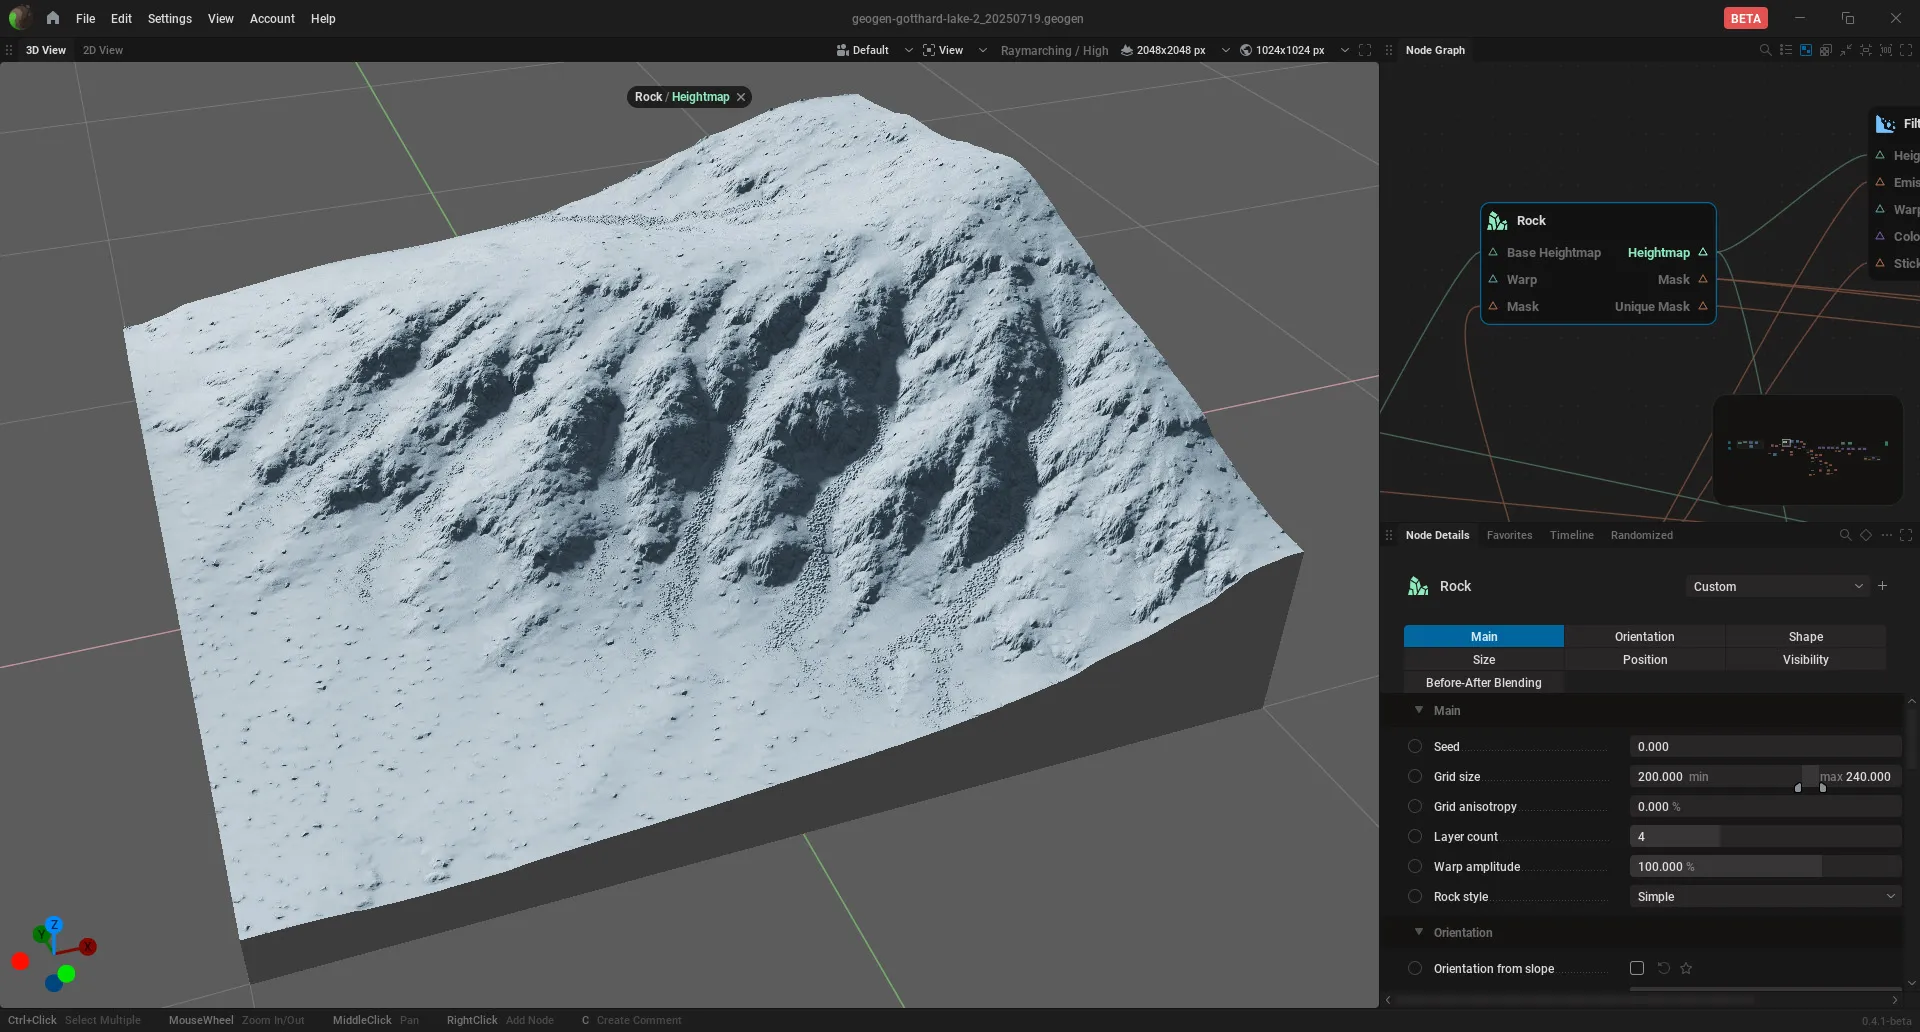Click the search icon in Node Graph header
Image resolution: width=1920 pixels, height=1032 pixels.
[1765, 50]
